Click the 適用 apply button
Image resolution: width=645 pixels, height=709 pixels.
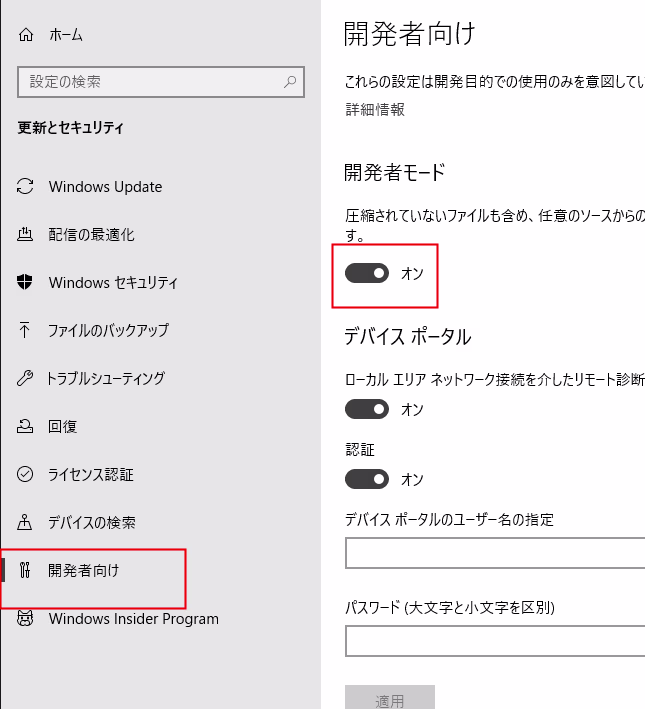click(x=390, y=697)
